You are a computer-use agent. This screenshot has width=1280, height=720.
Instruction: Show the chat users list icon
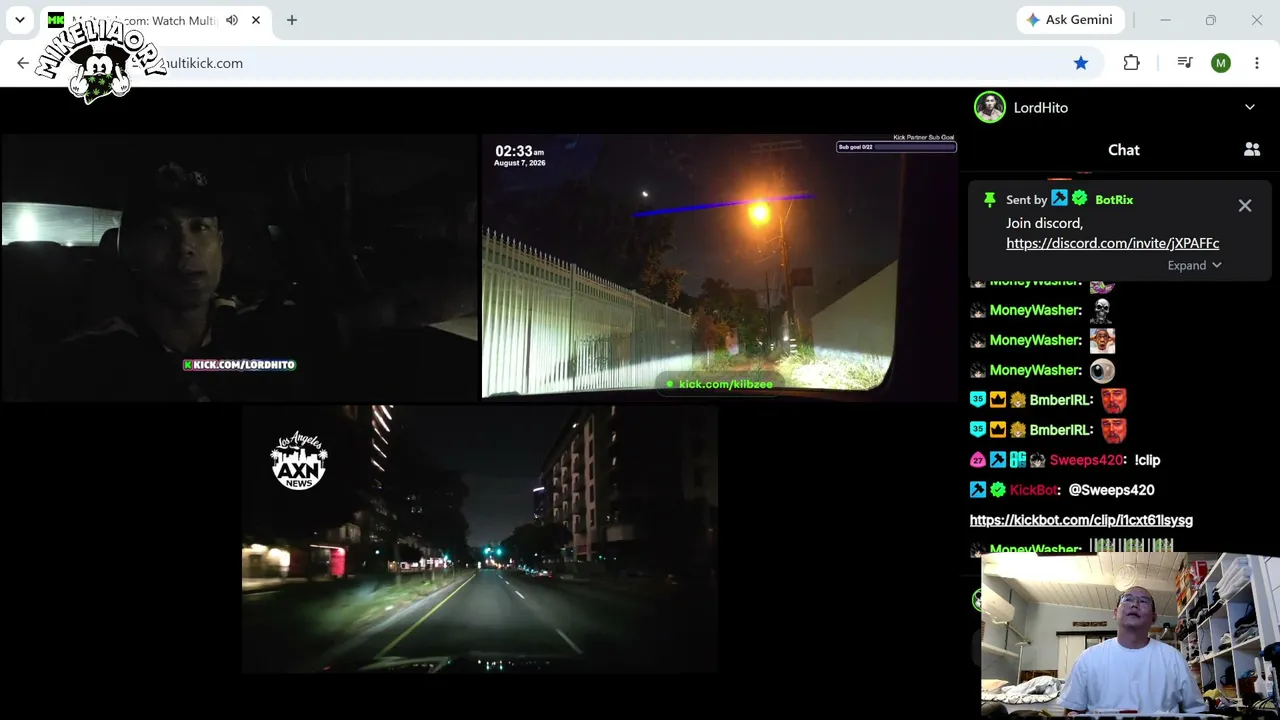1252,149
